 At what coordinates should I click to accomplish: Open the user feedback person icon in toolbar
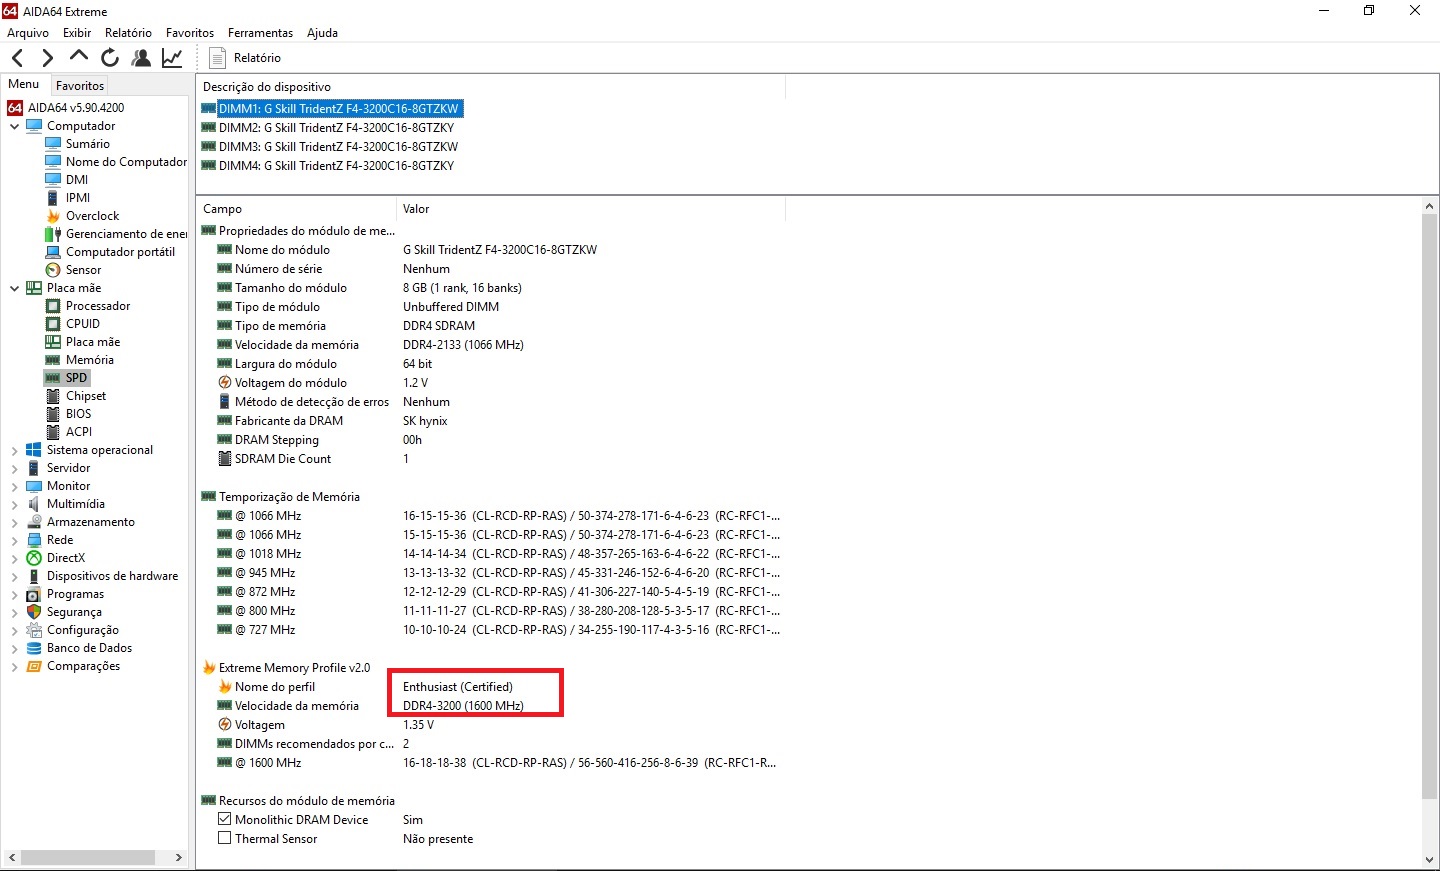coord(141,58)
